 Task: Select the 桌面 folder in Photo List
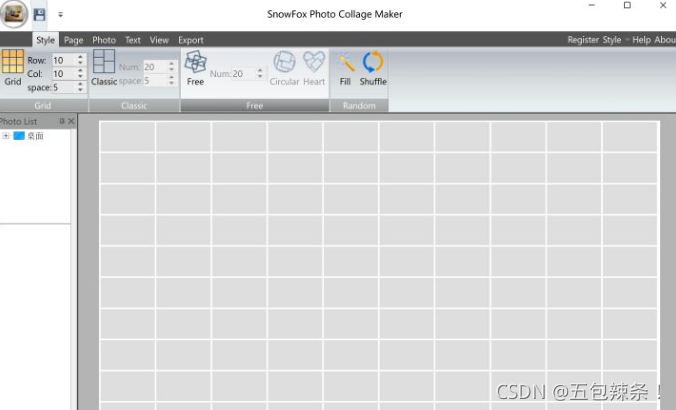[34, 136]
